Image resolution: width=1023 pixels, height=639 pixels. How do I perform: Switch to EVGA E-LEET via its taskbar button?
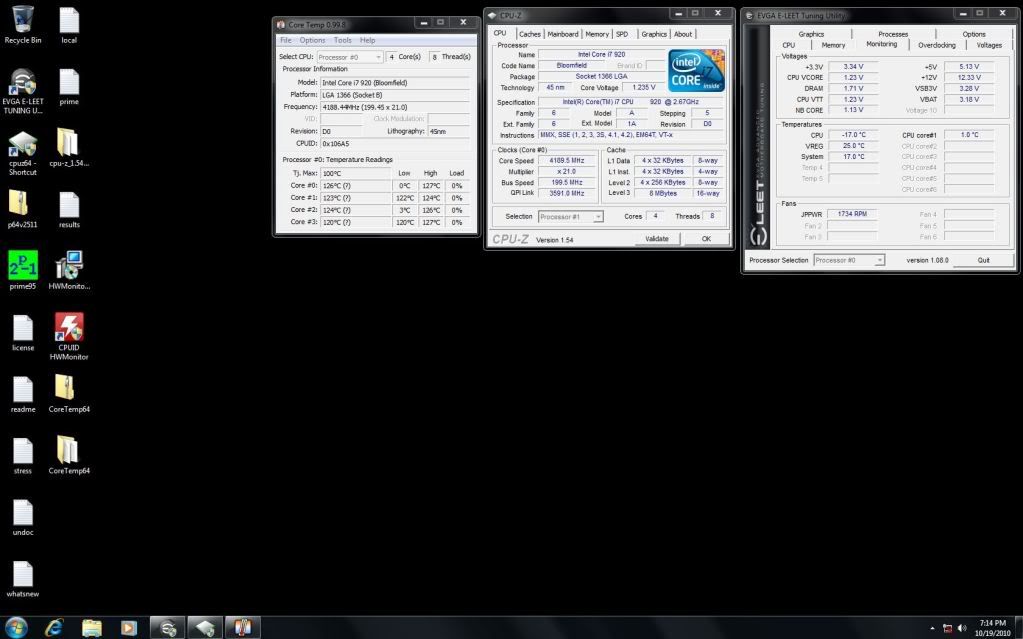pyautogui.click(x=168, y=628)
